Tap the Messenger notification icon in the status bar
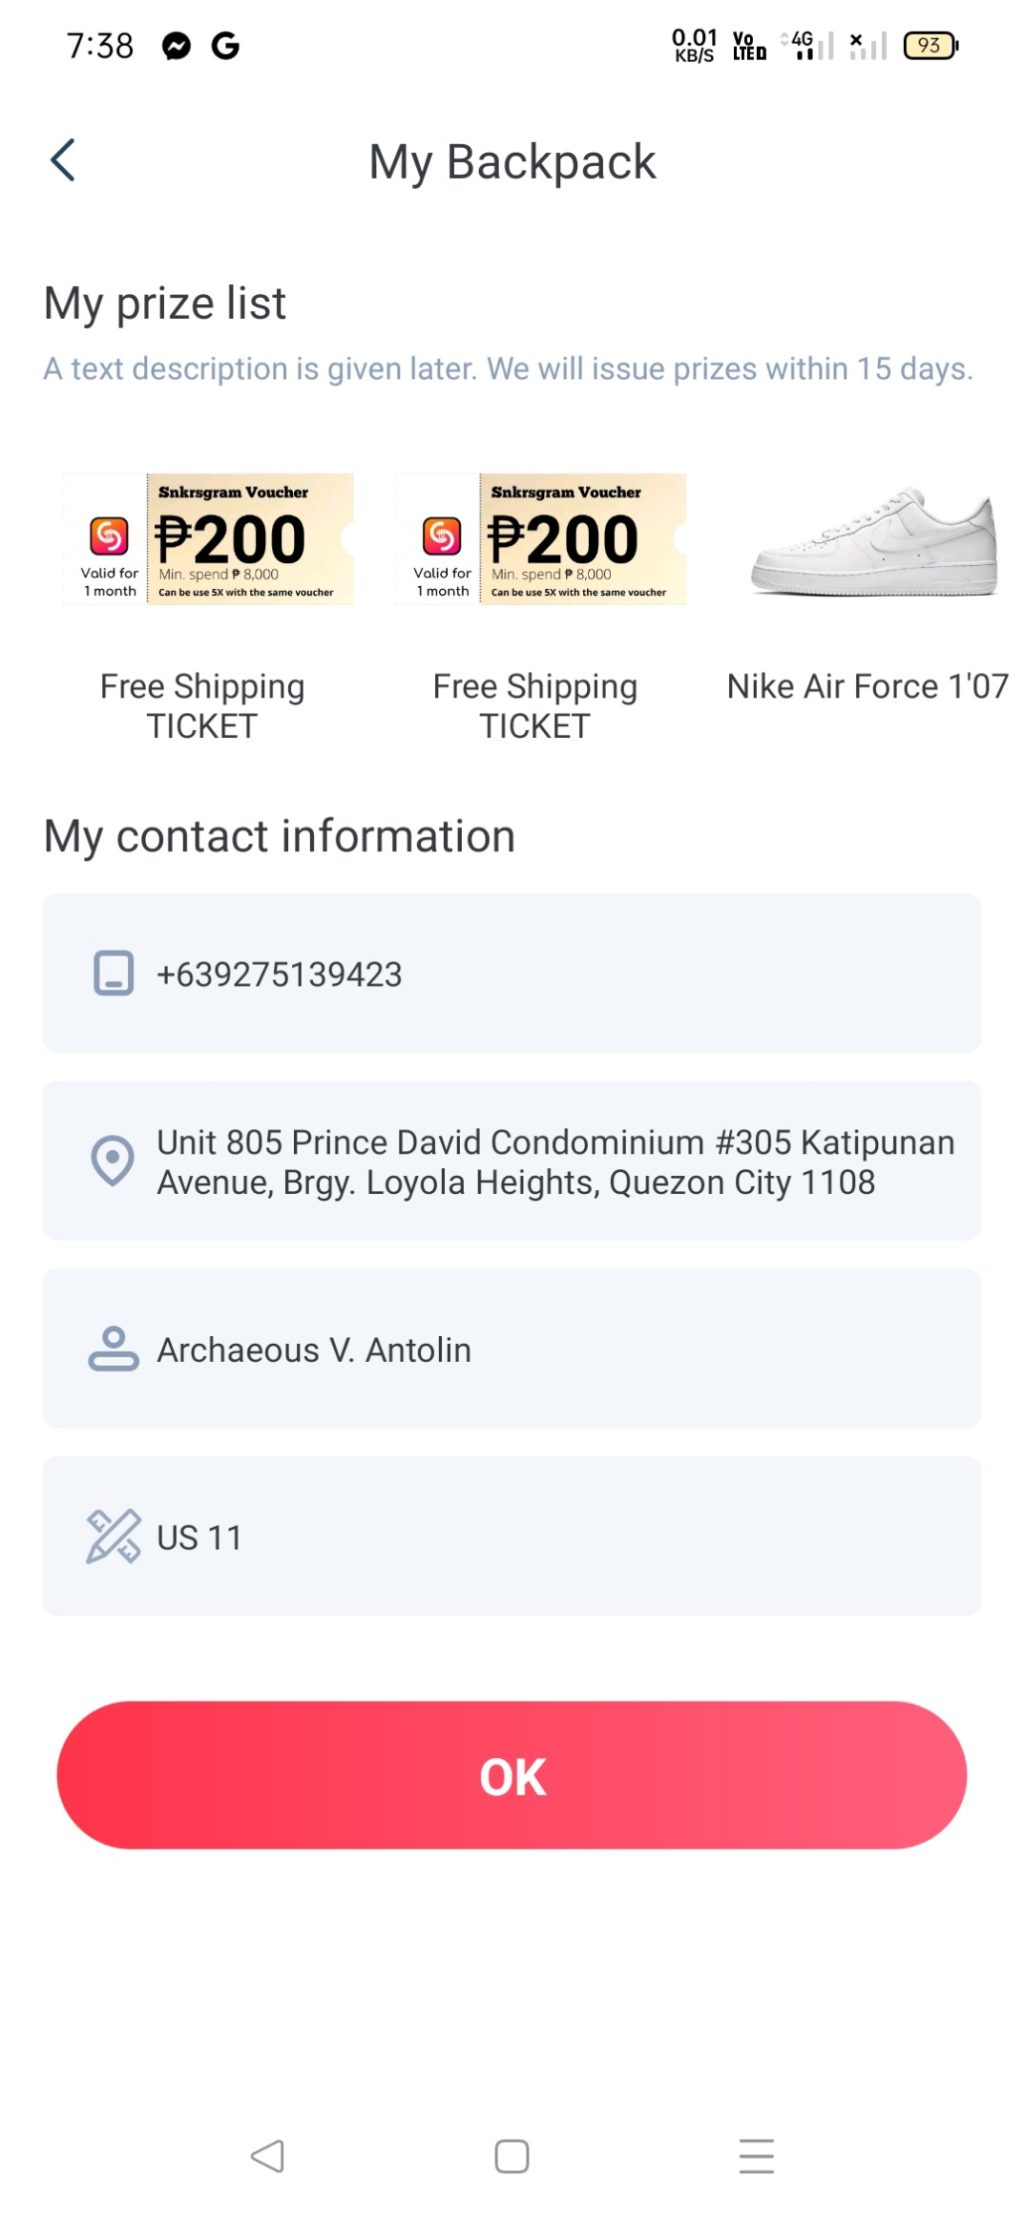 [x=177, y=46]
